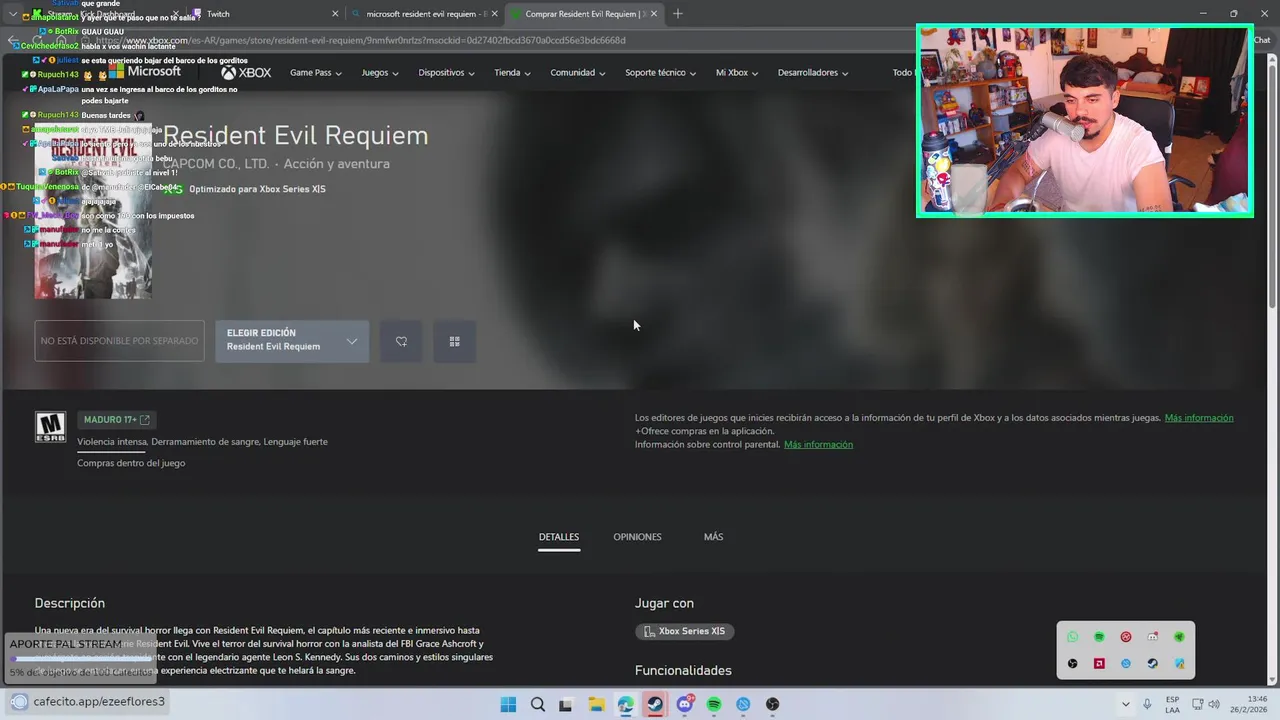Image resolution: width=1280 pixels, height=720 pixels.
Task: Click the Steam icon in tray overflow
Action: 1152,663
